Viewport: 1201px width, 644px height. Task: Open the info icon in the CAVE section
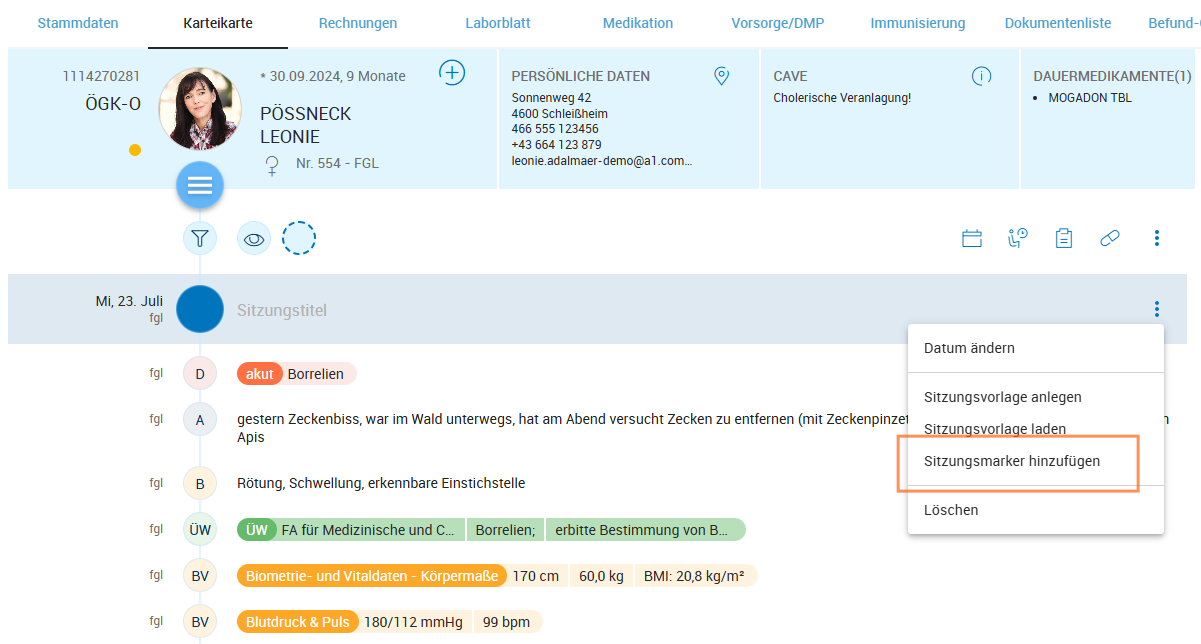pyautogui.click(x=981, y=75)
